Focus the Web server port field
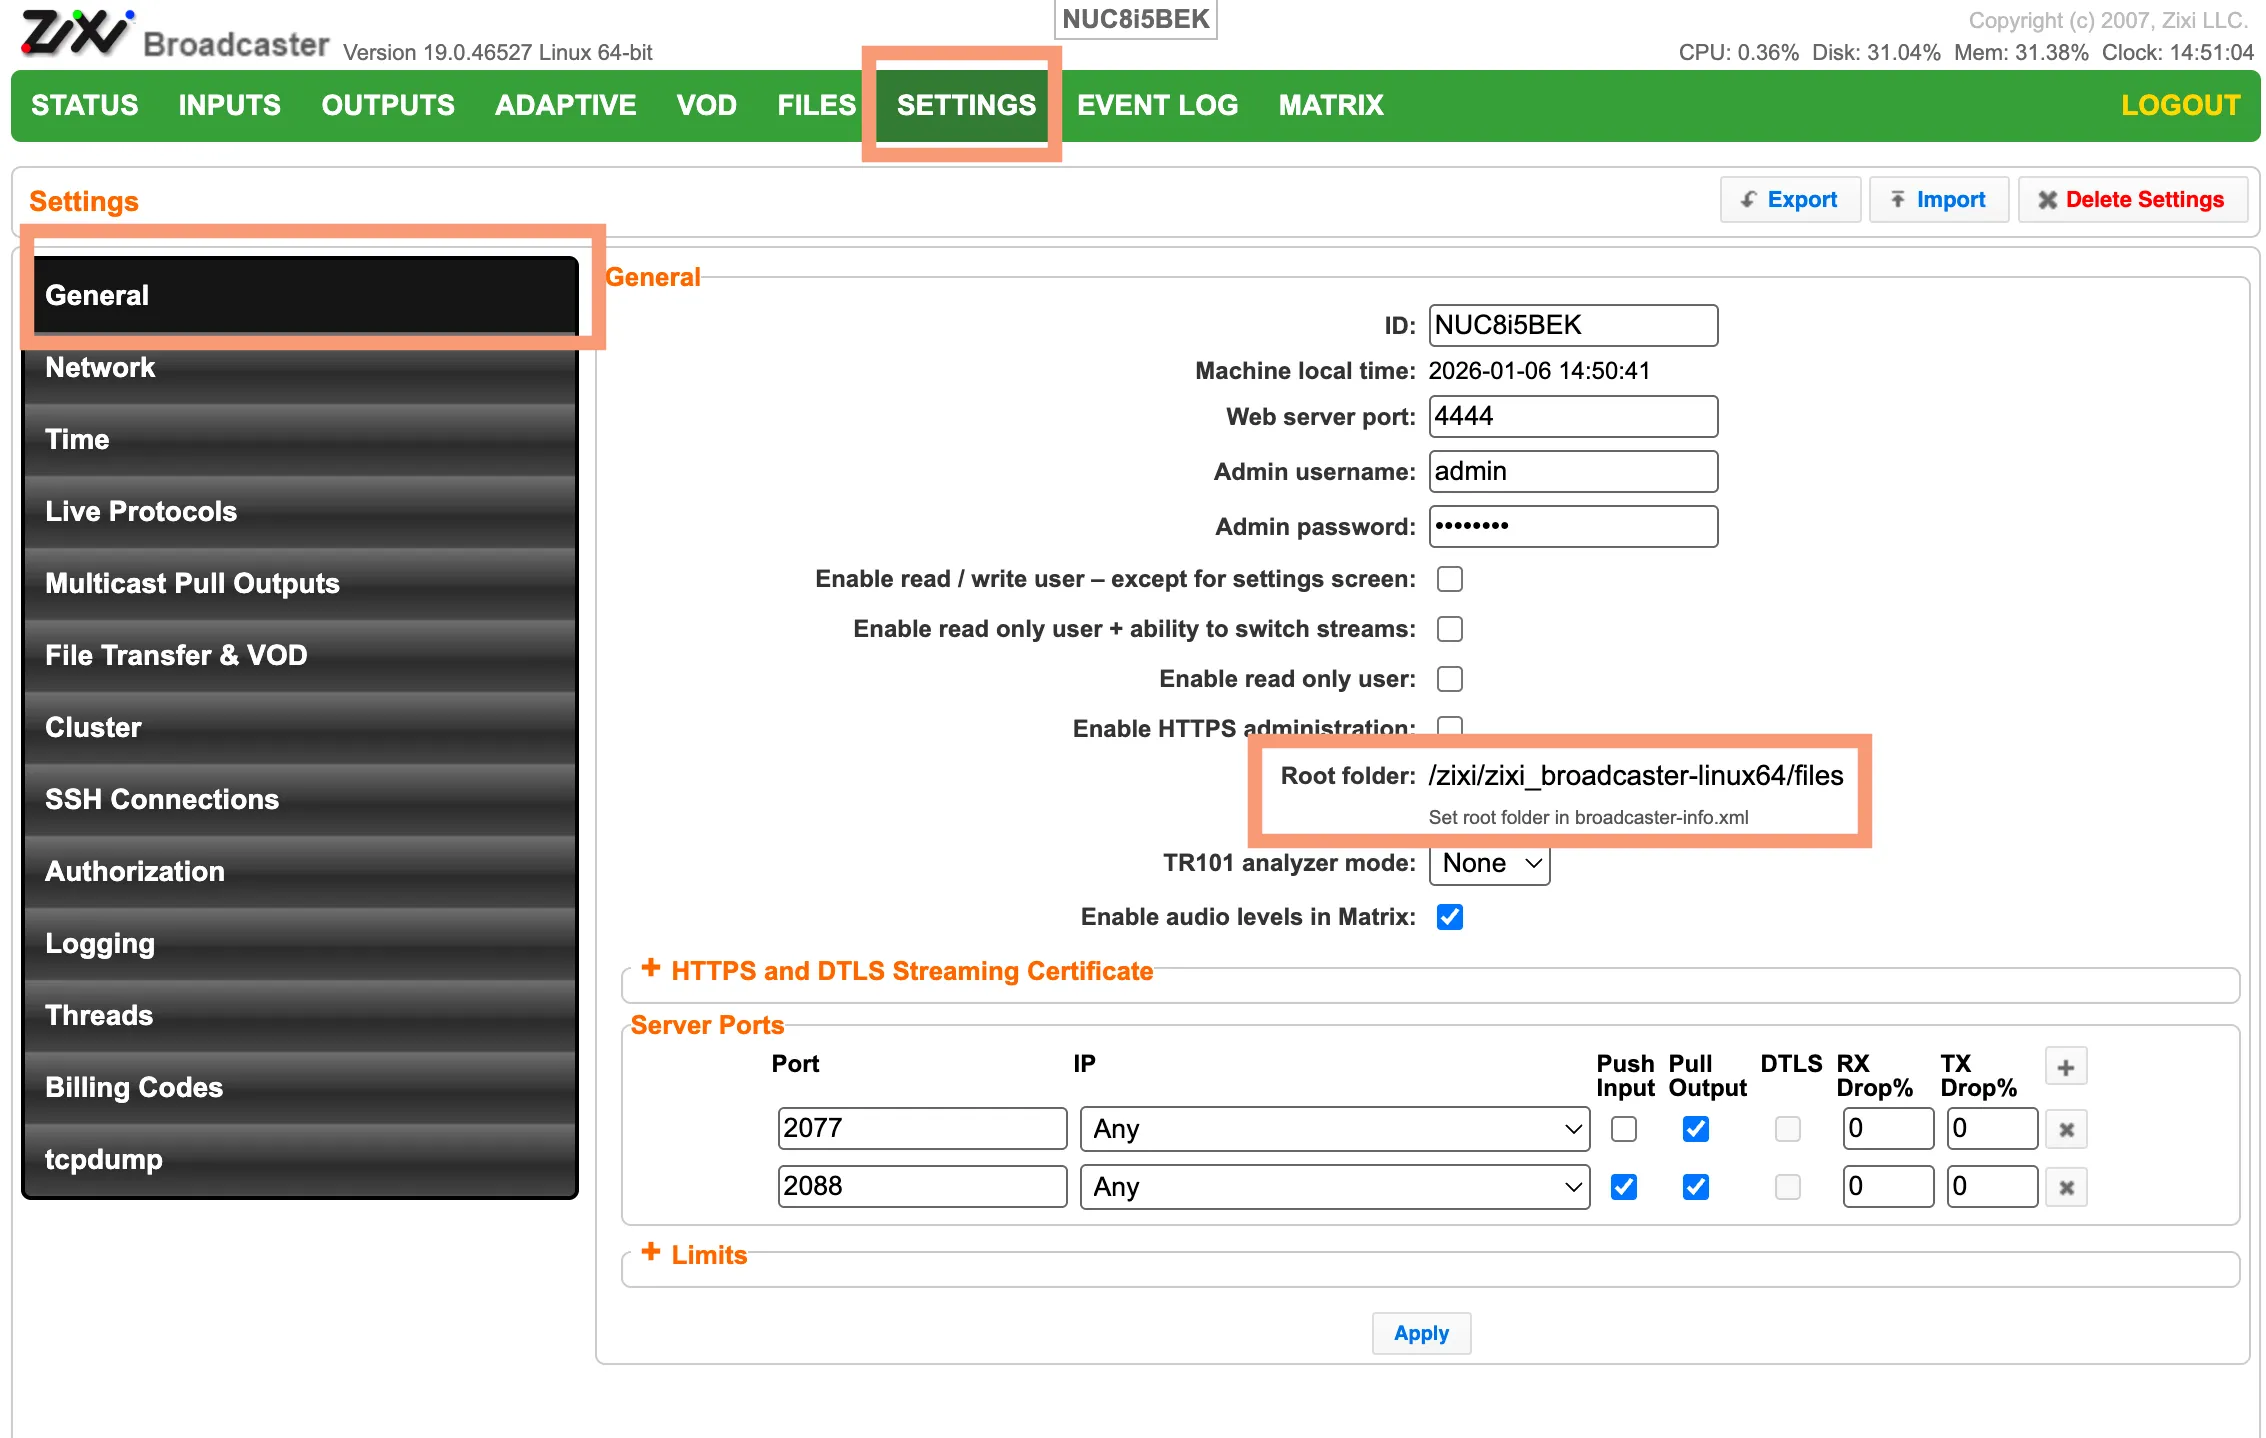 click(1573, 417)
